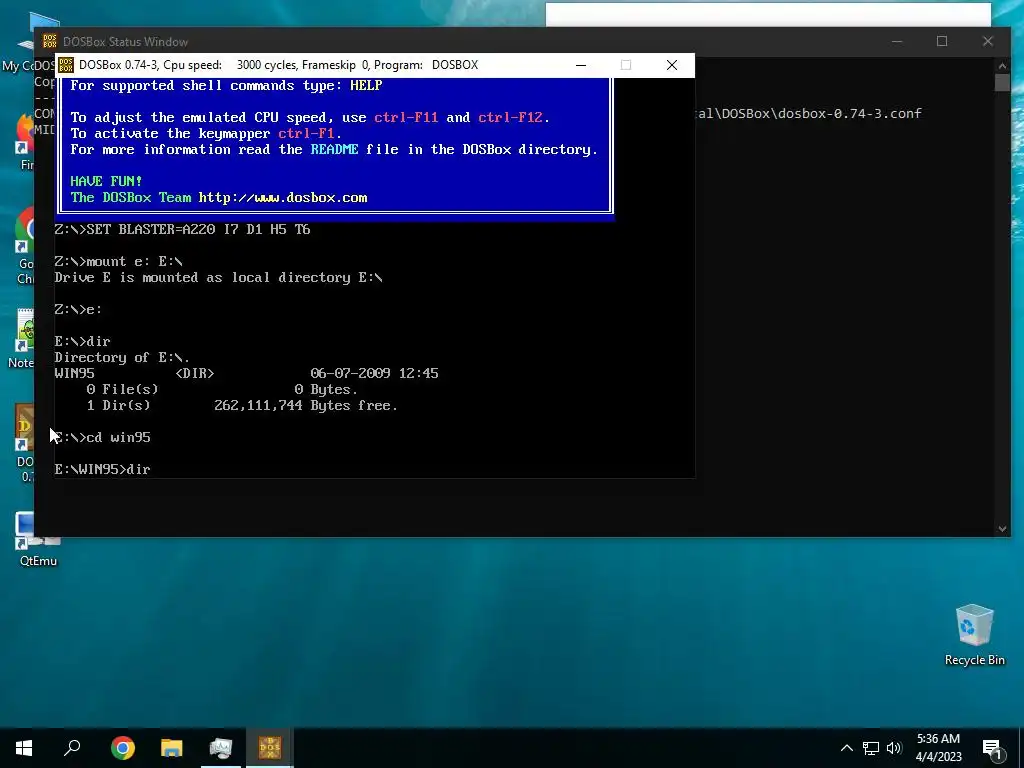
Task: Click the DOSBox title bar icon
Action: point(66,65)
